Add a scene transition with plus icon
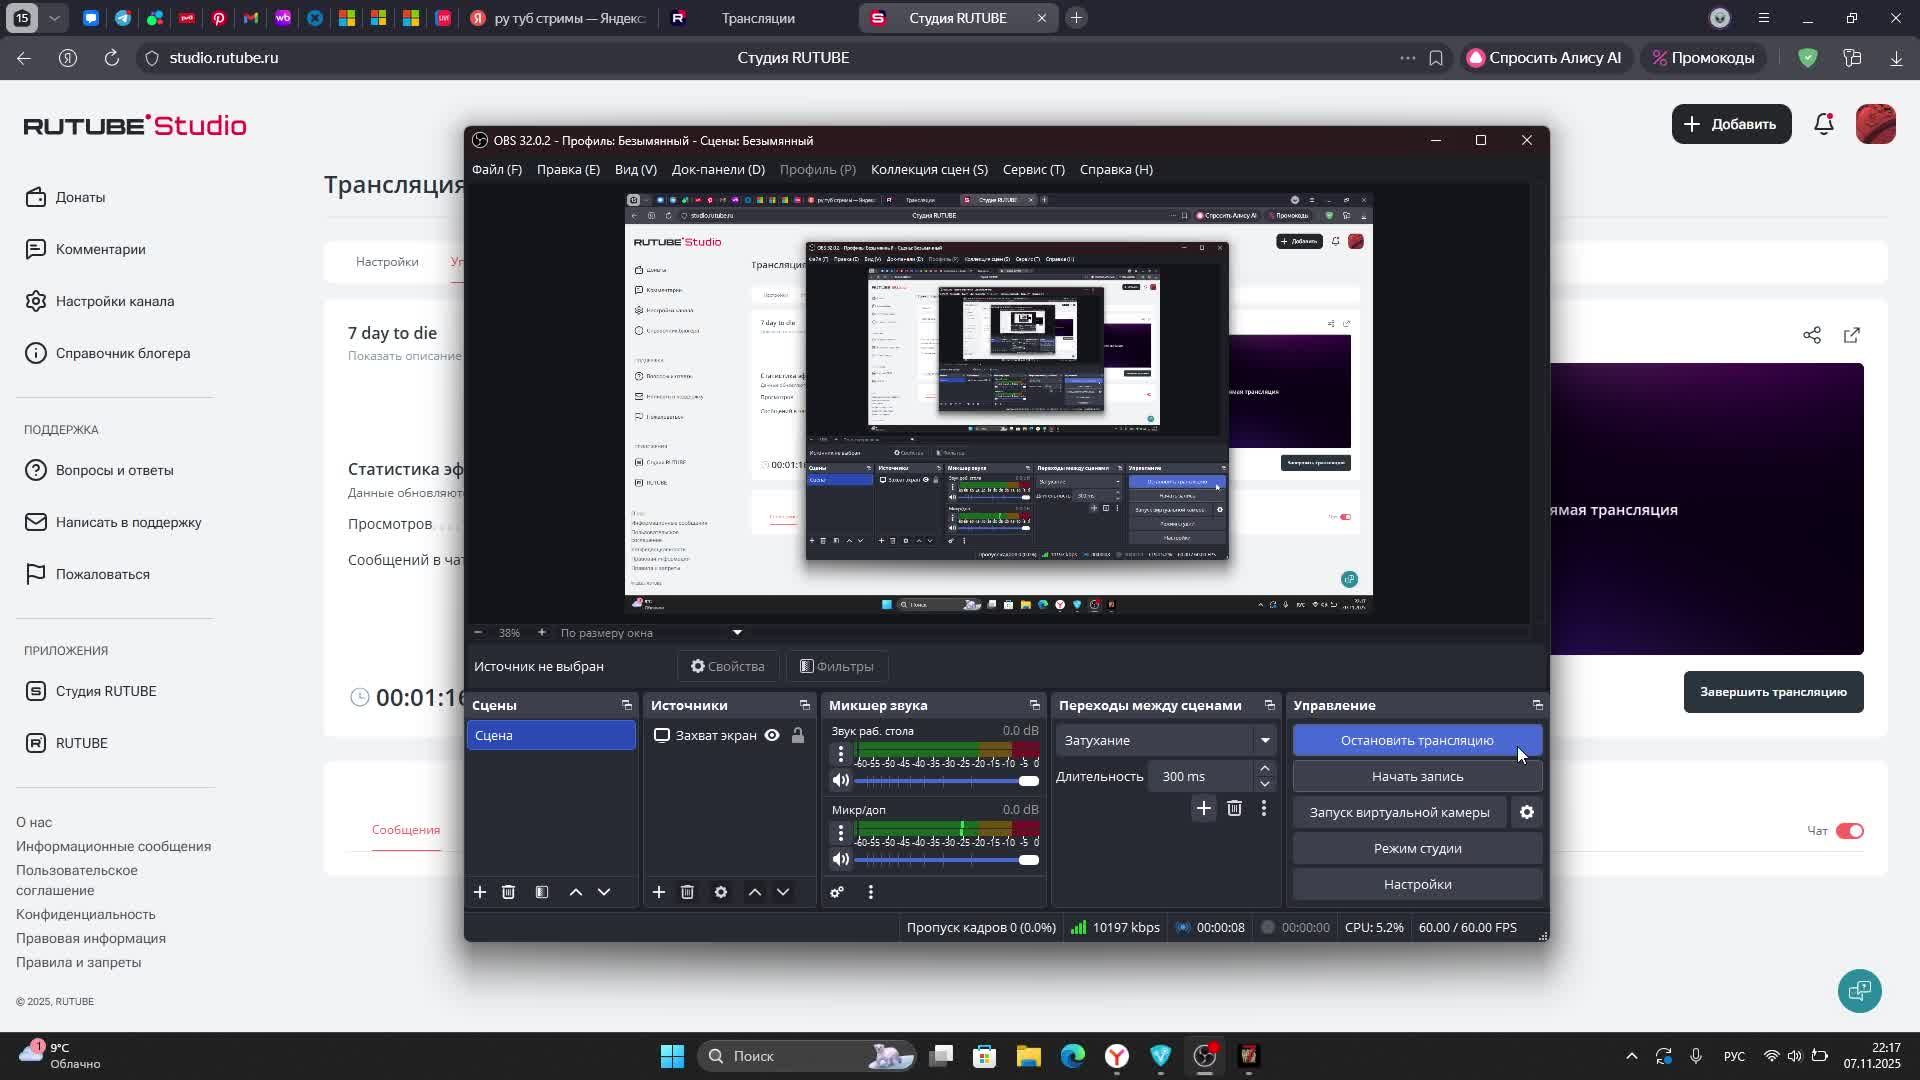The width and height of the screenshot is (1920, 1080). coord(1204,808)
